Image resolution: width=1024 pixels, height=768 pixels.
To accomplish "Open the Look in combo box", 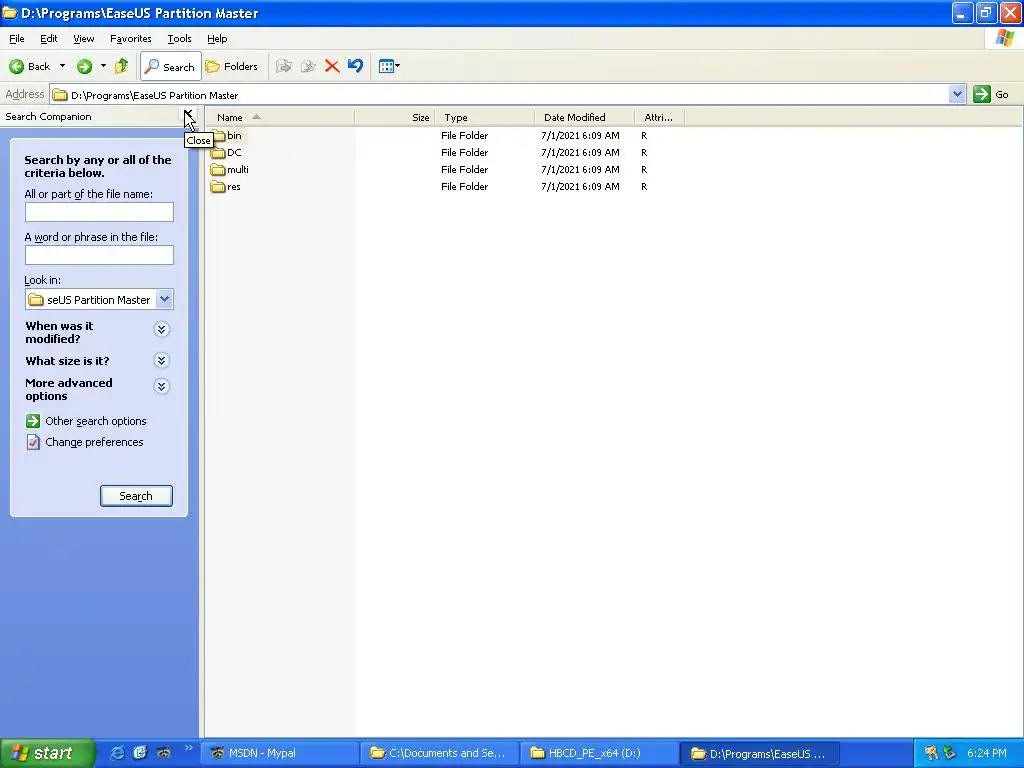I will point(99,300).
